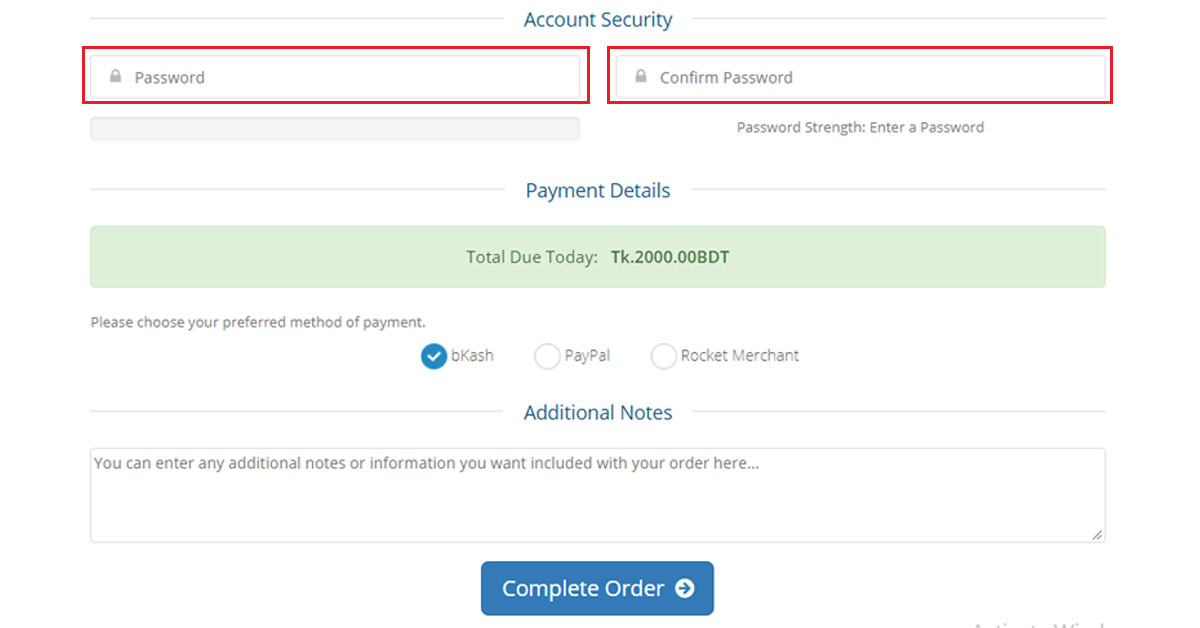Click the lock icon in the Confirm Password field
The image size is (1200, 628).
click(640, 76)
